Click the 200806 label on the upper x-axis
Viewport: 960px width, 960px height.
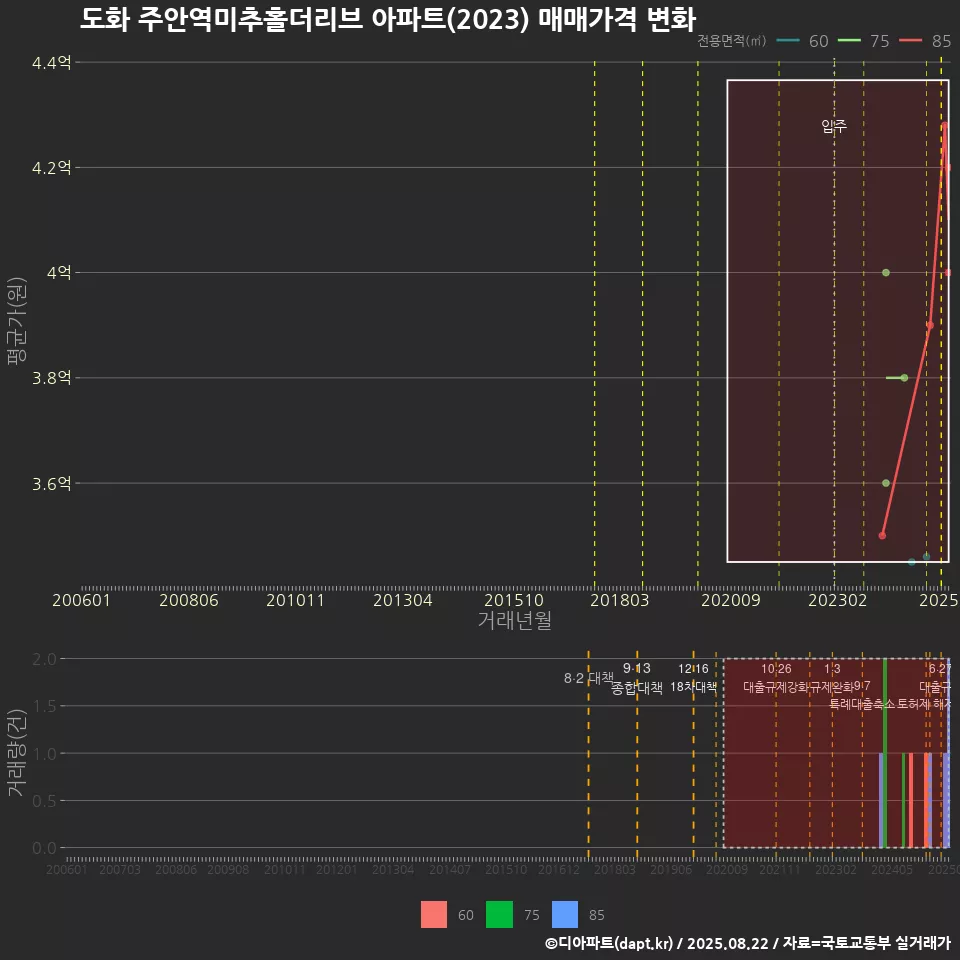click(189, 600)
